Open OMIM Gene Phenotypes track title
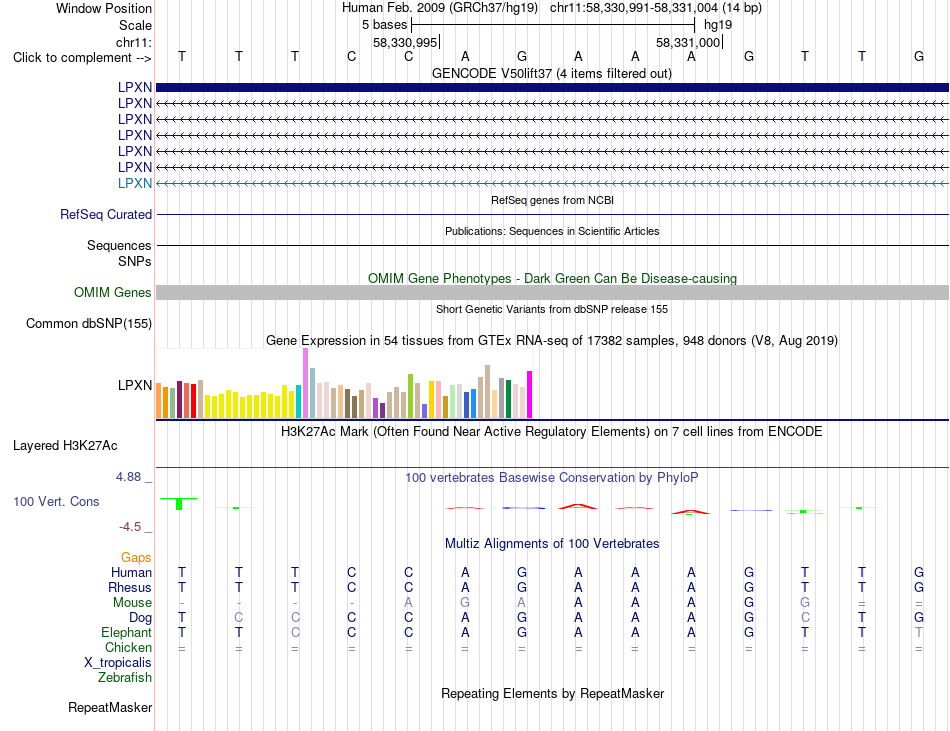 click(552, 279)
